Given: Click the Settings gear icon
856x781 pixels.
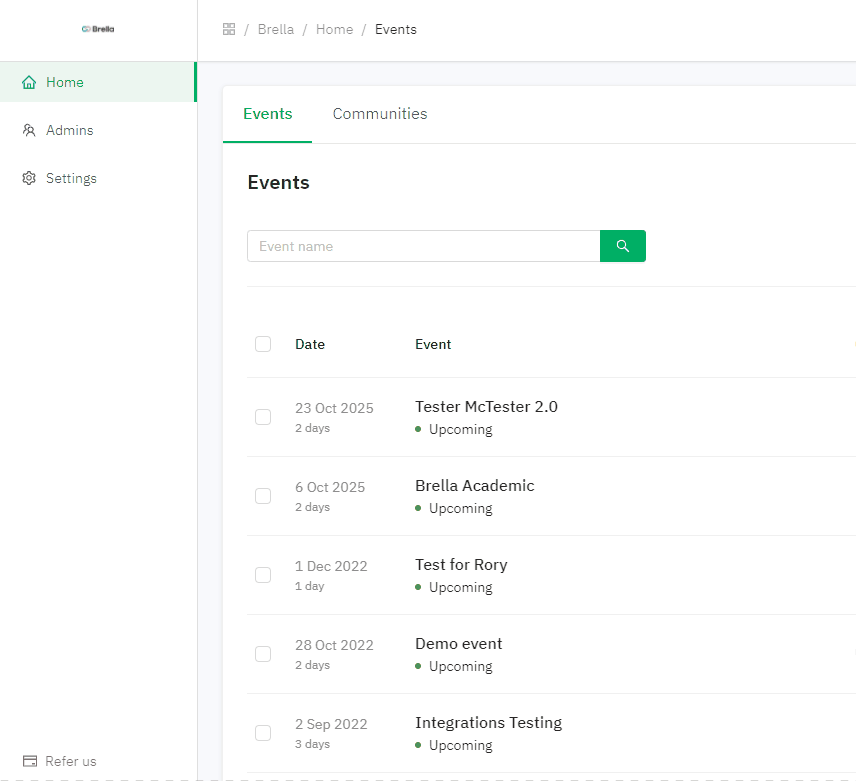Looking at the screenshot, I should (29, 178).
